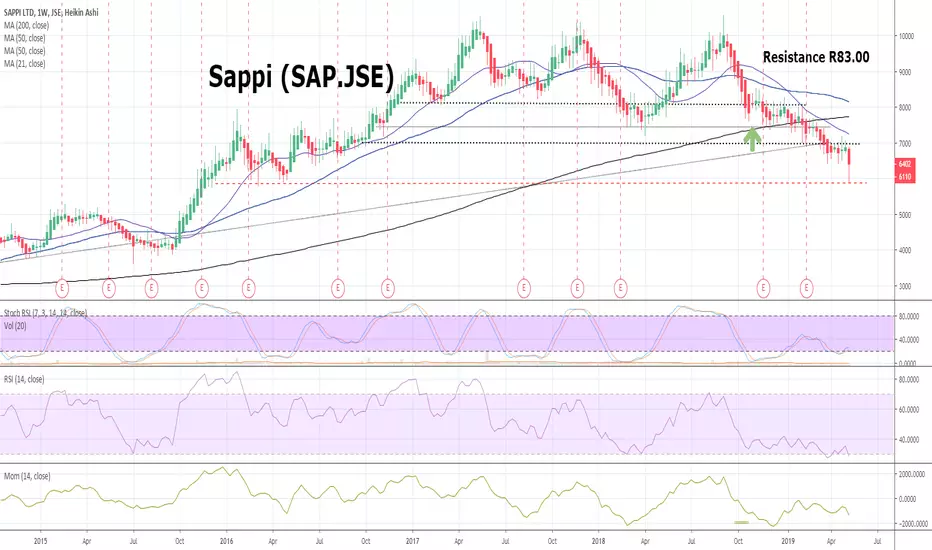Select the Vol (20) indicator legend
This screenshot has height=550, width=932.
pos(15,326)
